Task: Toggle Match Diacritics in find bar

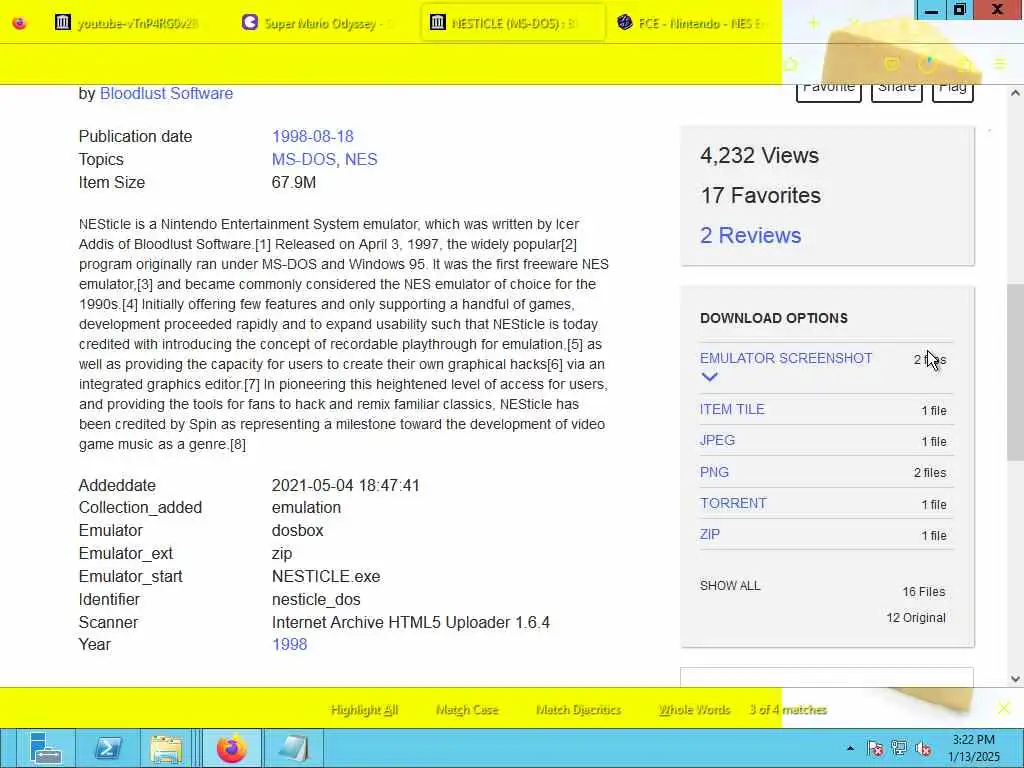Action: 578,710
